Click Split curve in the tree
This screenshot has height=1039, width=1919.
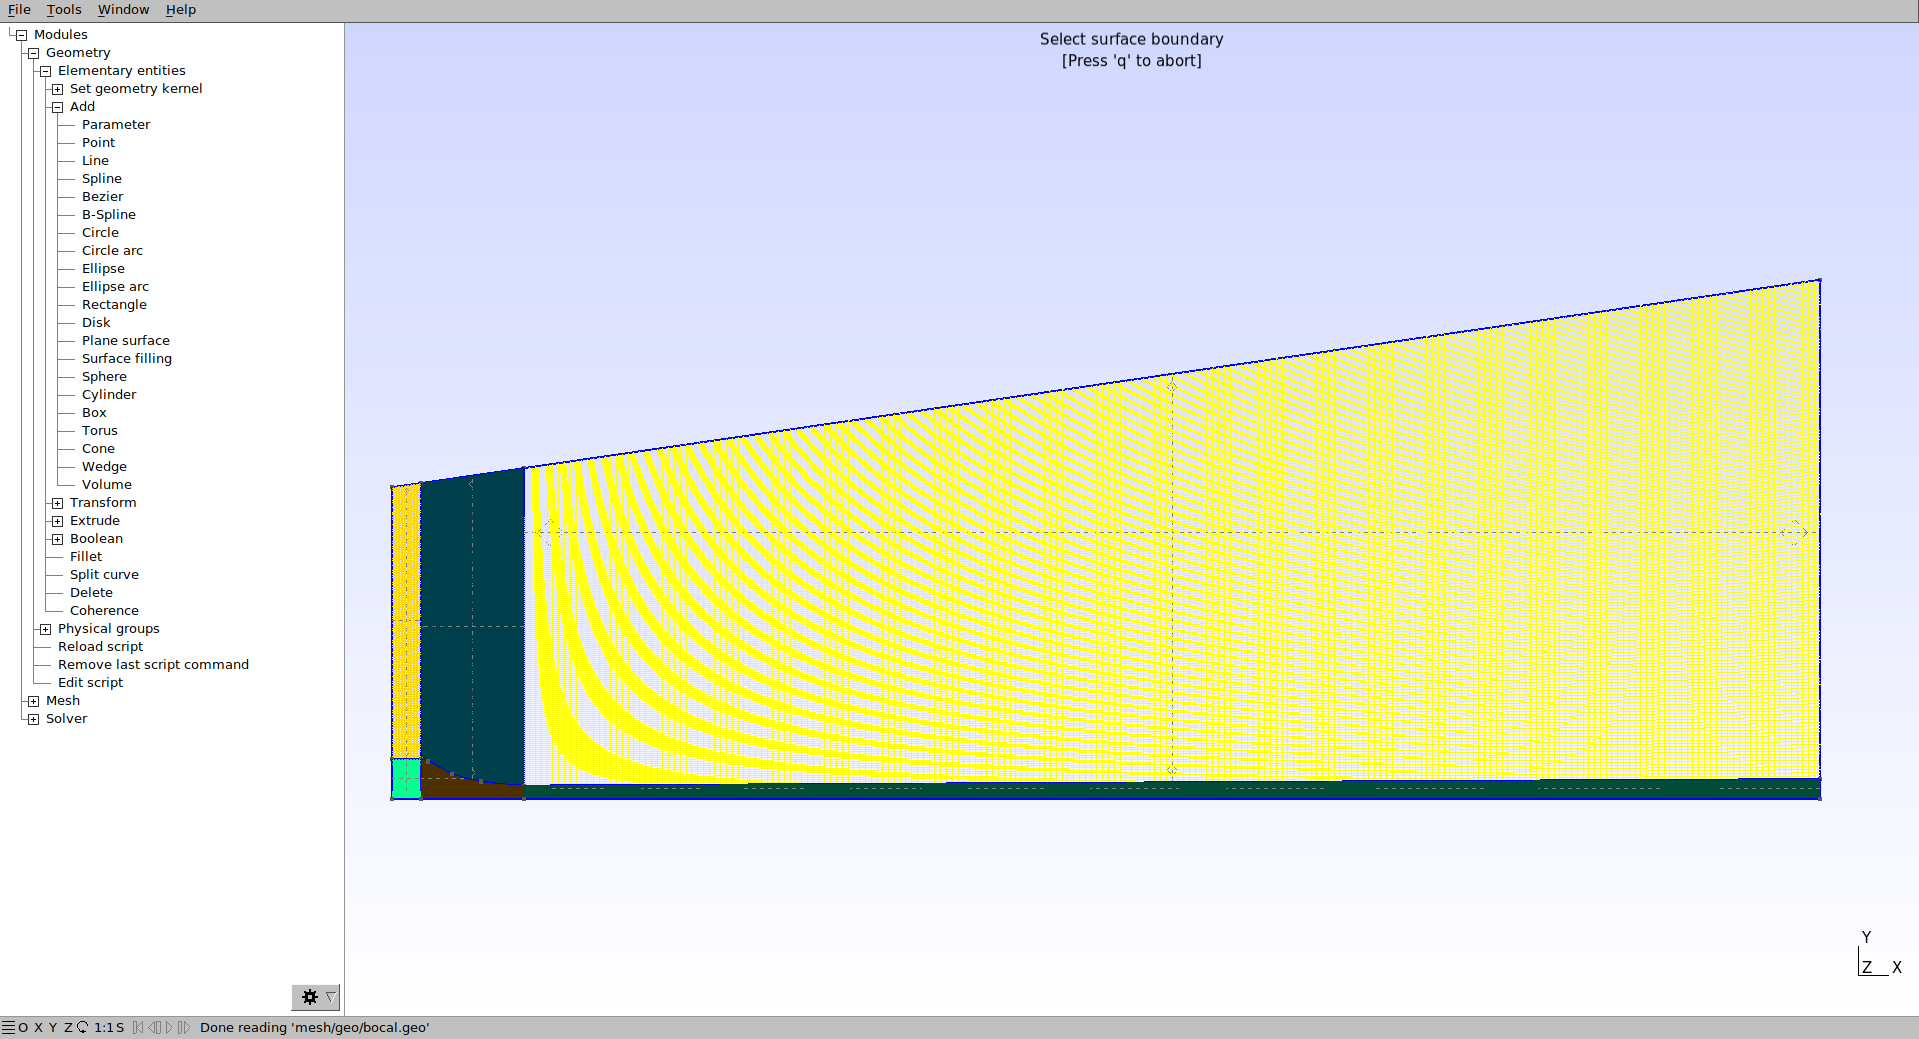(104, 575)
